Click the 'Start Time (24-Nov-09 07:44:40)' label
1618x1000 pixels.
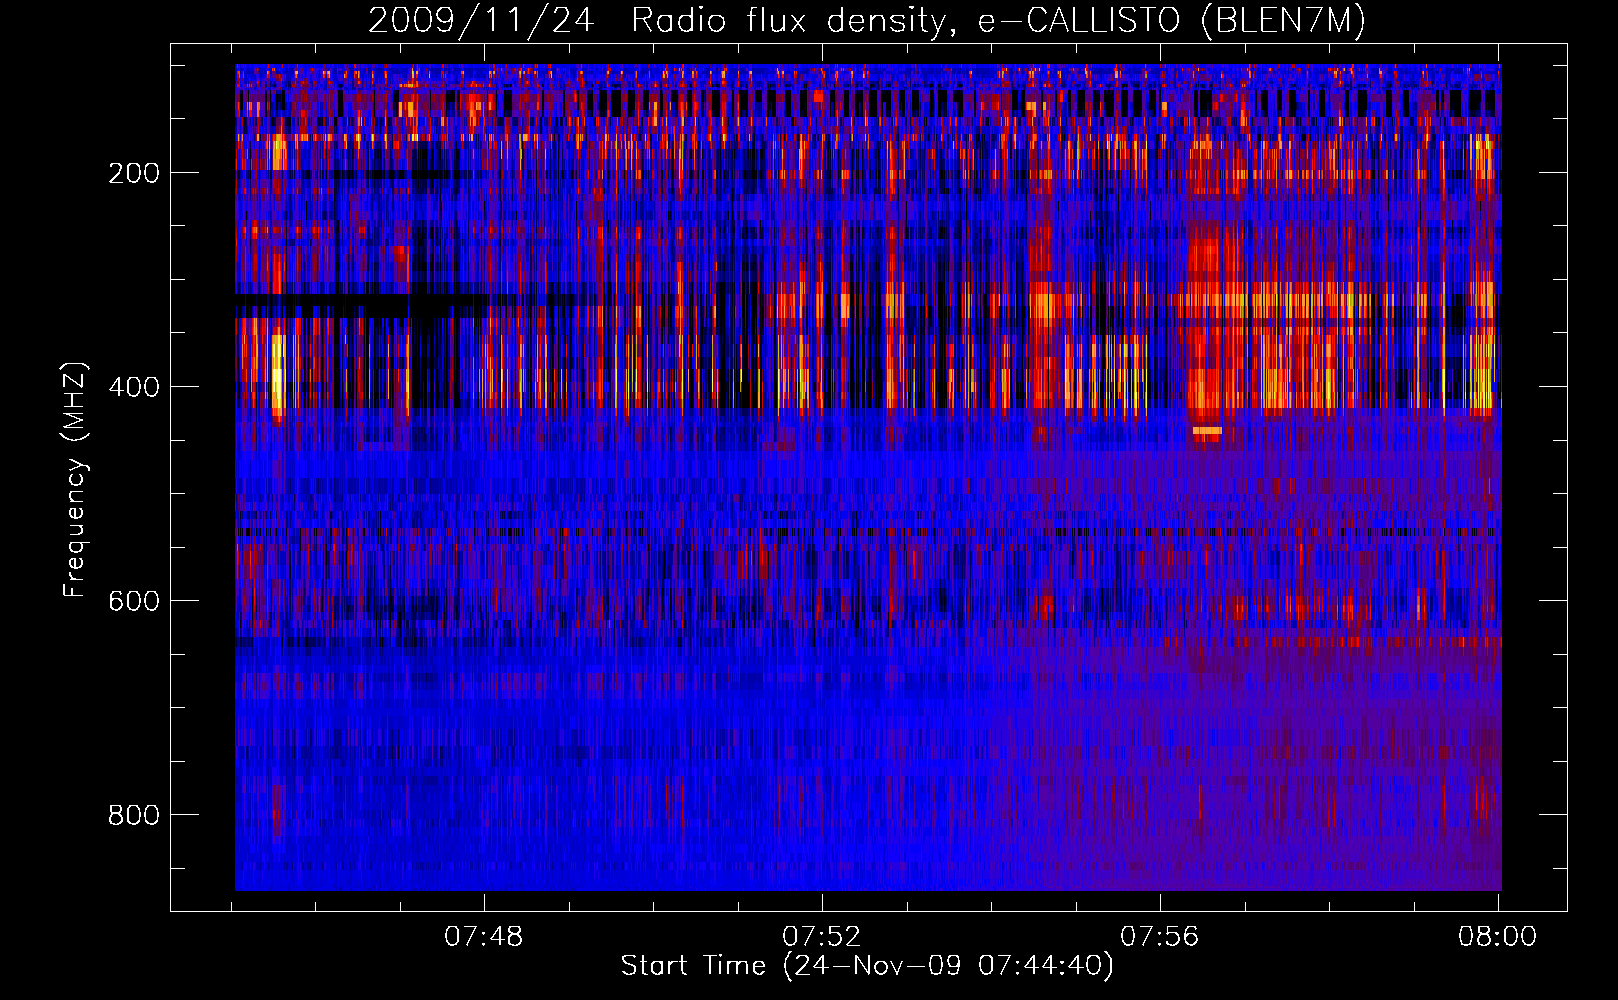[867, 966]
